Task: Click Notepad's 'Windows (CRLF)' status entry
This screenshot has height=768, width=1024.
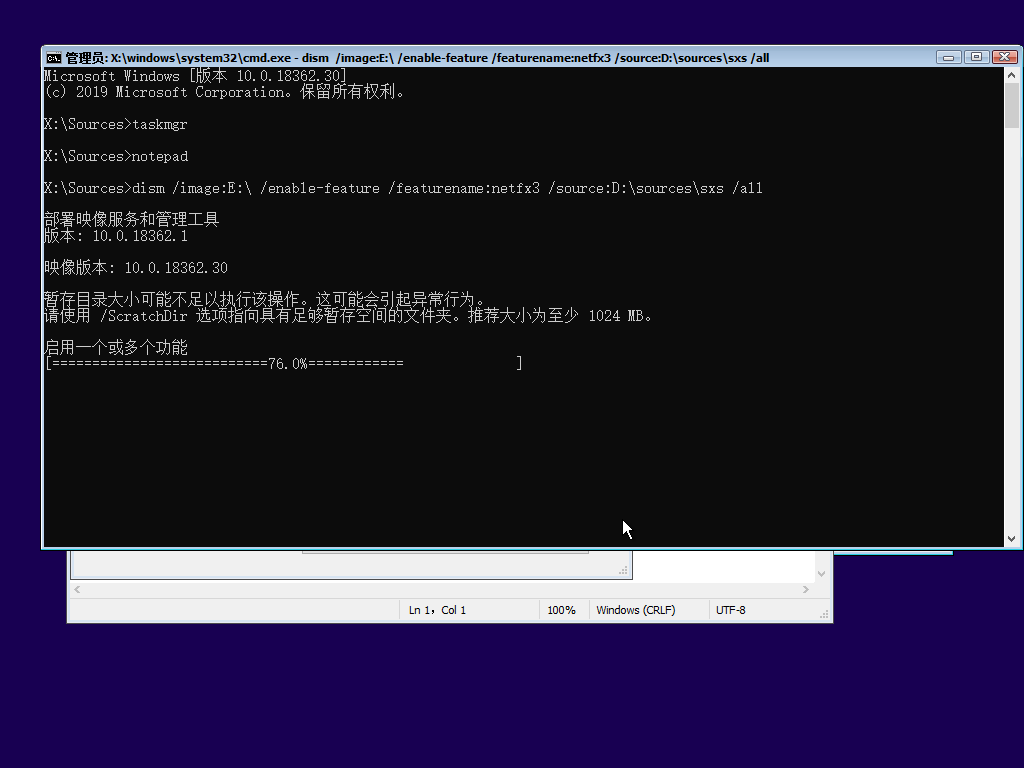Action: point(635,610)
